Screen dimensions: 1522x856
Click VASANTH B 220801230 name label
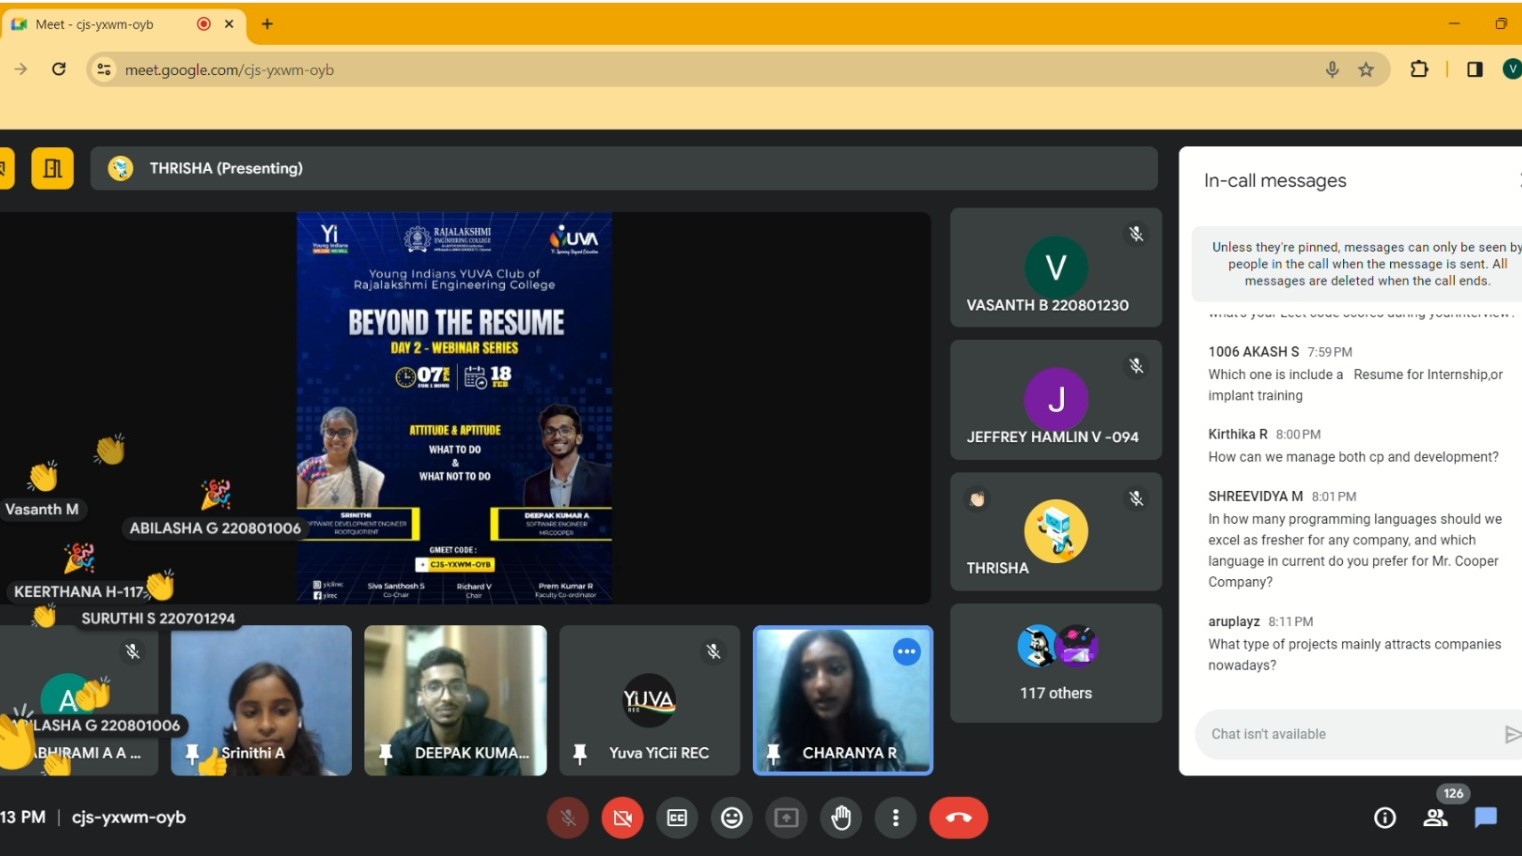point(1047,305)
